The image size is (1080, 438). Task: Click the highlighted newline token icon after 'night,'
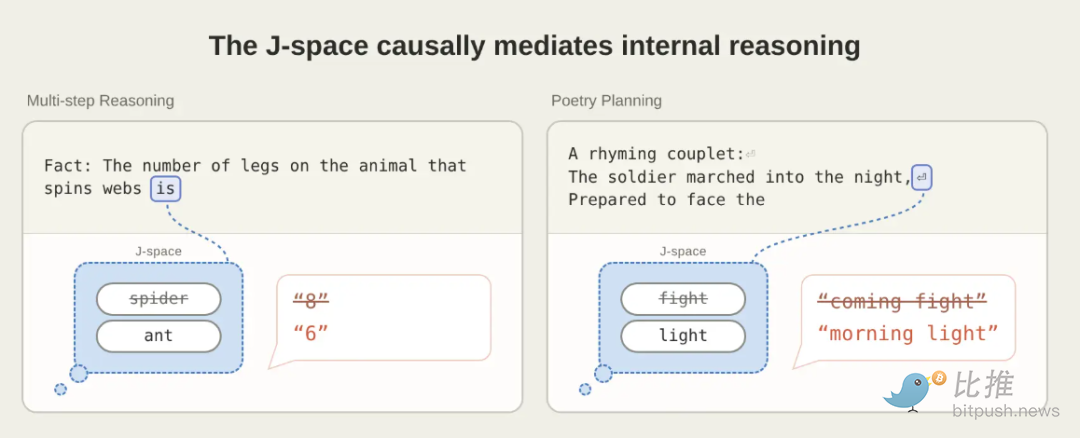922,178
